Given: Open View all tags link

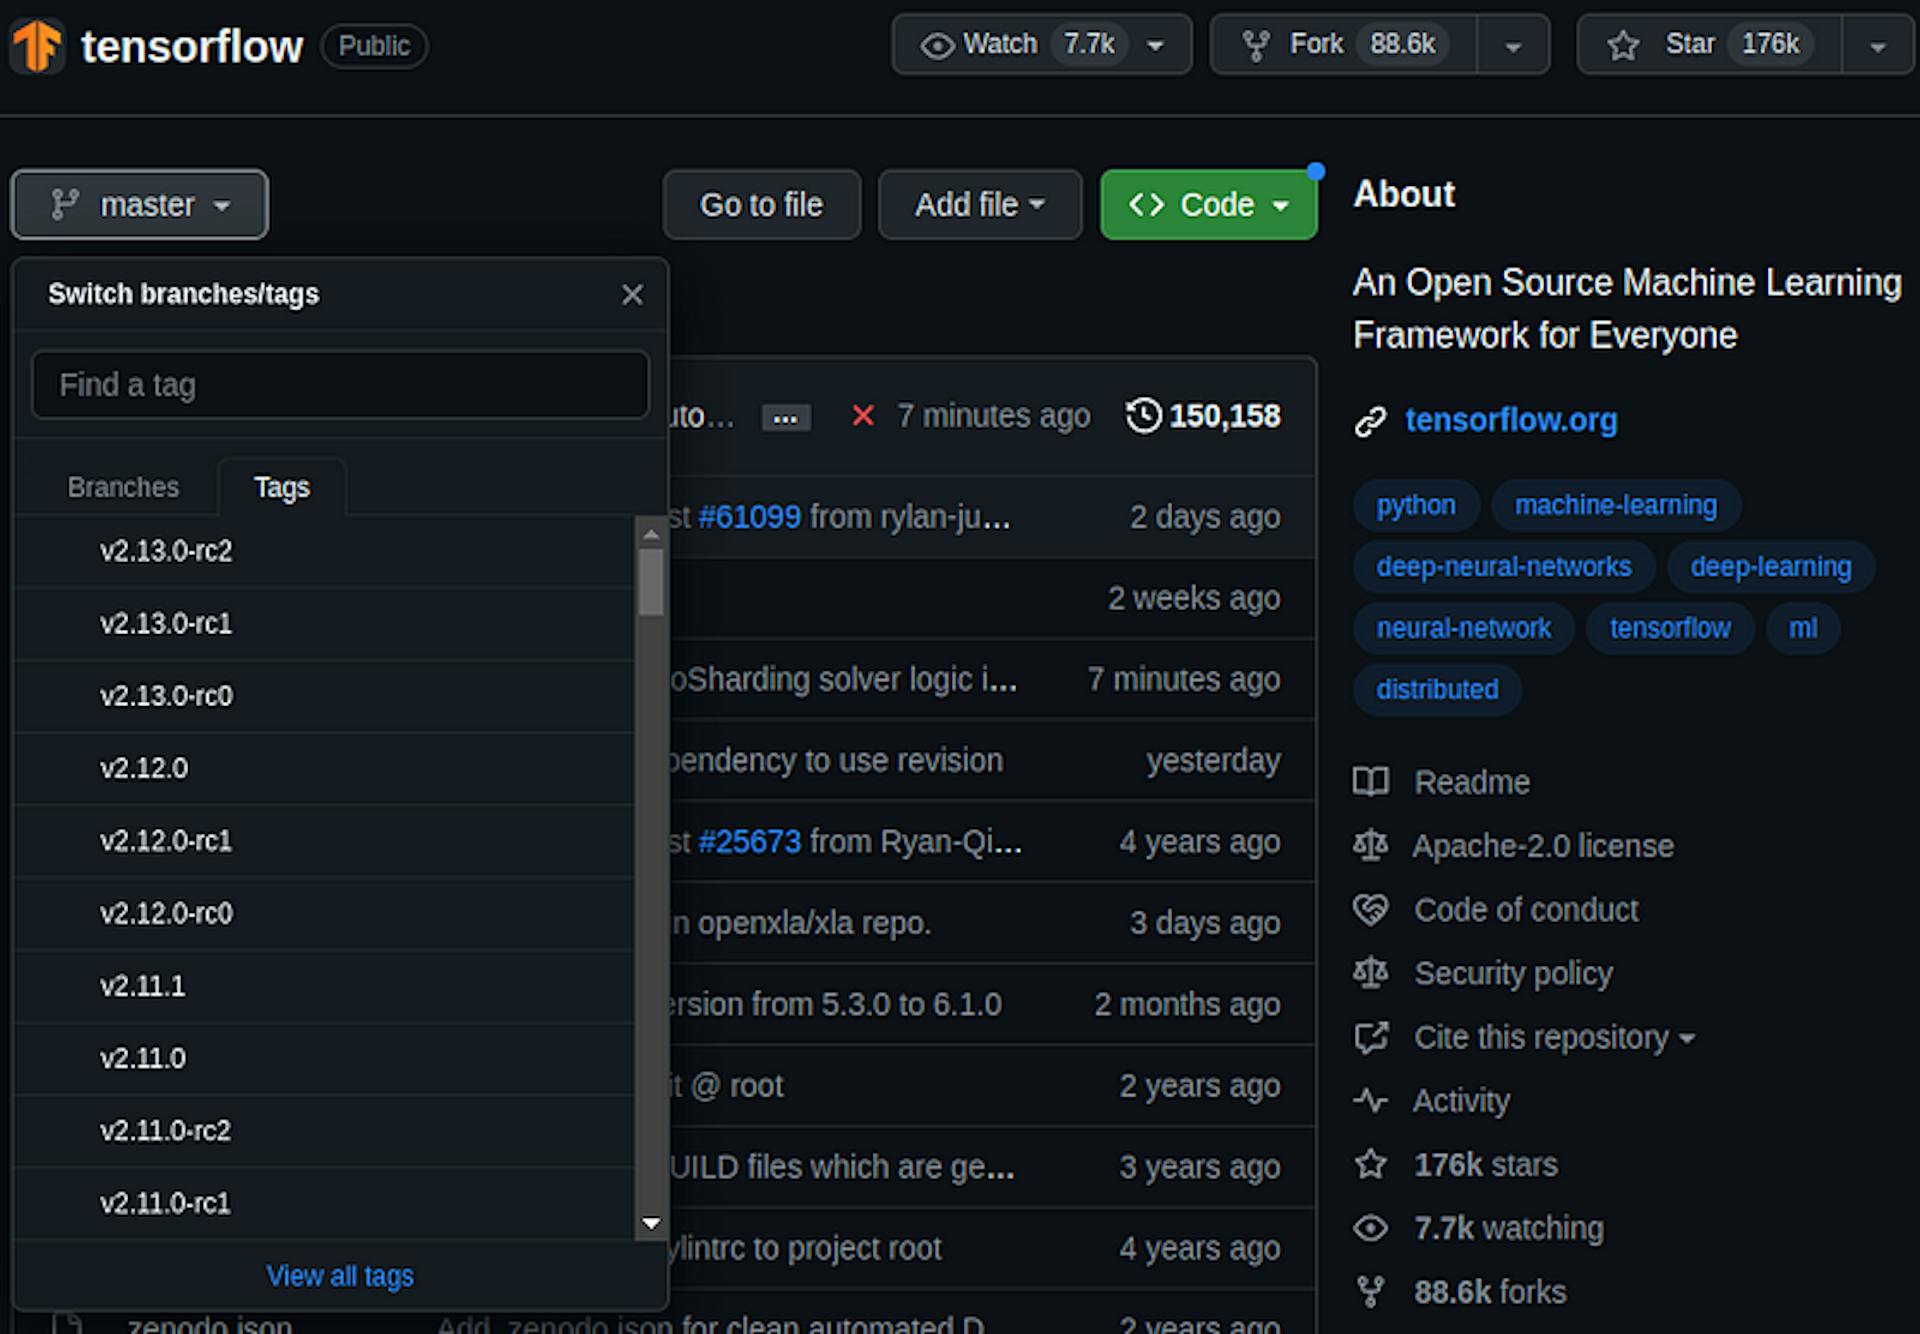Looking at the screenshot, I should [x=339, y=1276].
